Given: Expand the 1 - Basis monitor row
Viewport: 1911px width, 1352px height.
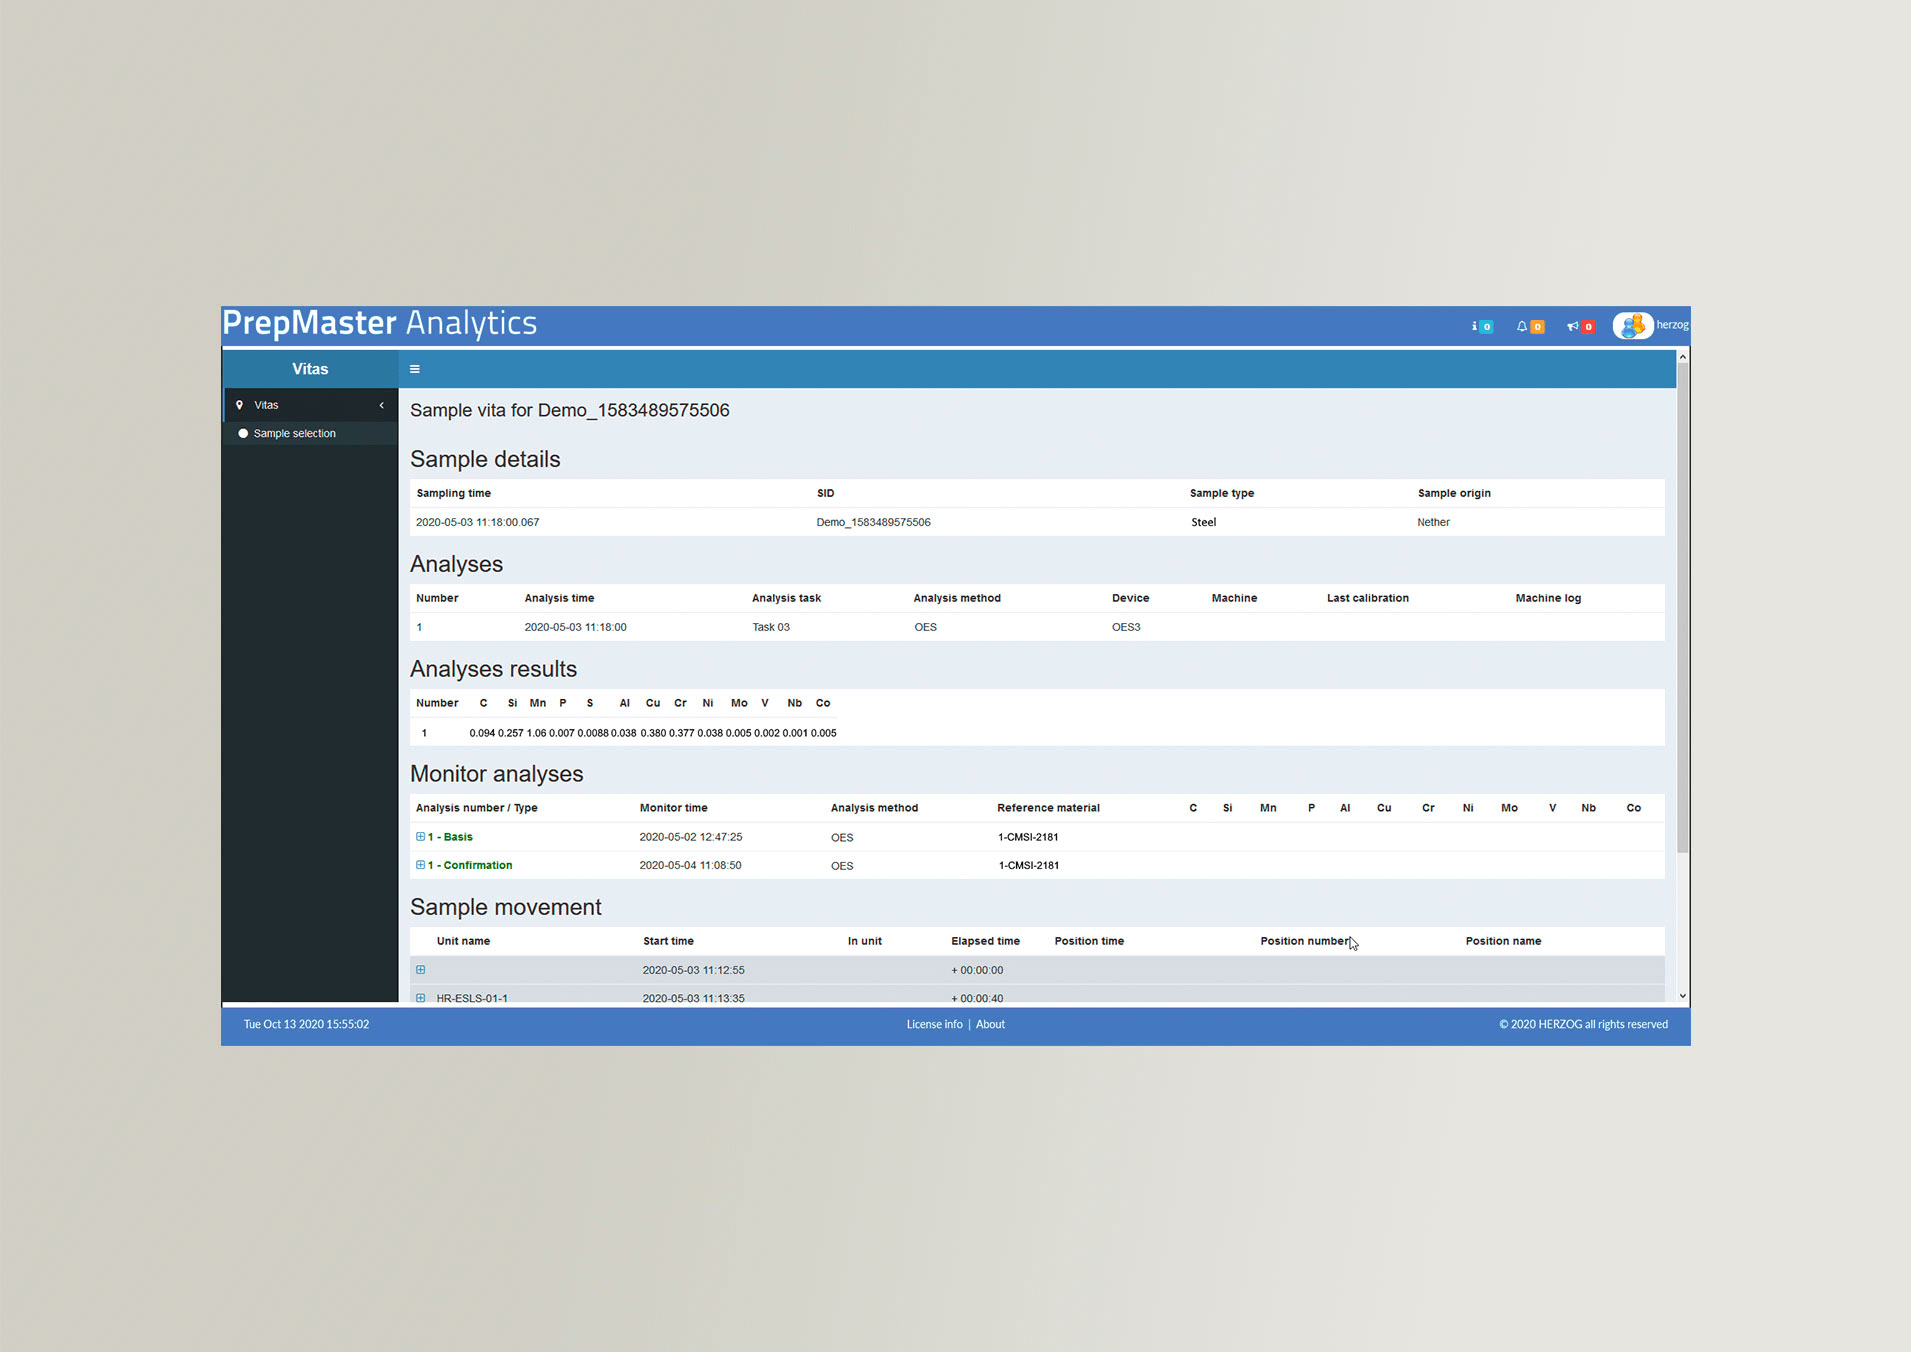Looking at the screenshot, I should (420, 836).
